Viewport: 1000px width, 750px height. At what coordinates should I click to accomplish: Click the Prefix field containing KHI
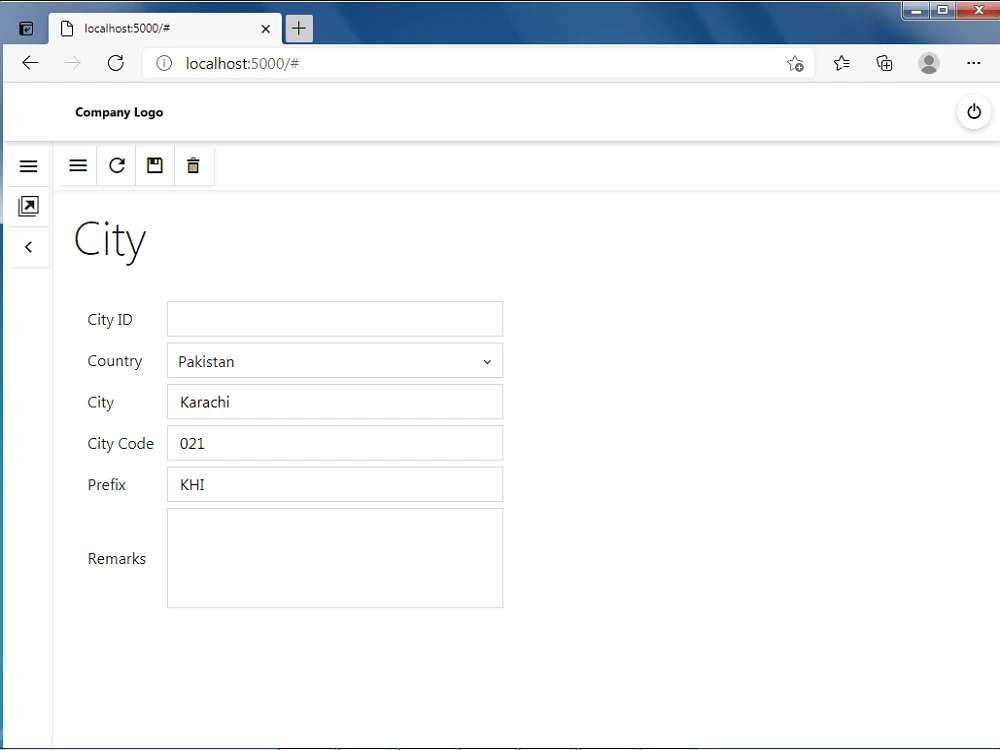coord(335,485)
